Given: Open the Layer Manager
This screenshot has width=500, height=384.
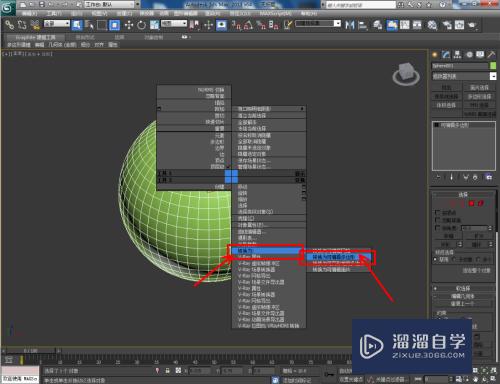Looking at the screenshot, I should [x=377, y=25].
